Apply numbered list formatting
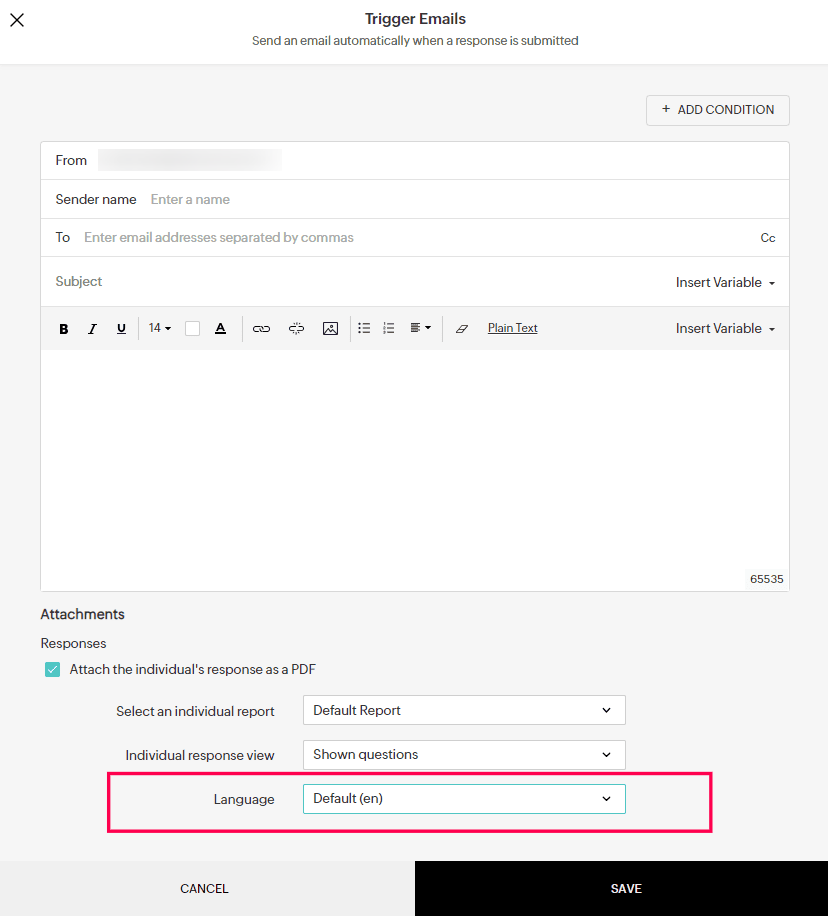Screen dimensions: 828x916 [389, 328]
